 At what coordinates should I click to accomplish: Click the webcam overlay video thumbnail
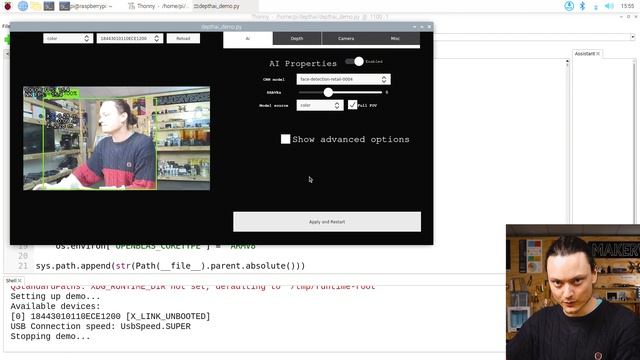click(x=573, y=292)
